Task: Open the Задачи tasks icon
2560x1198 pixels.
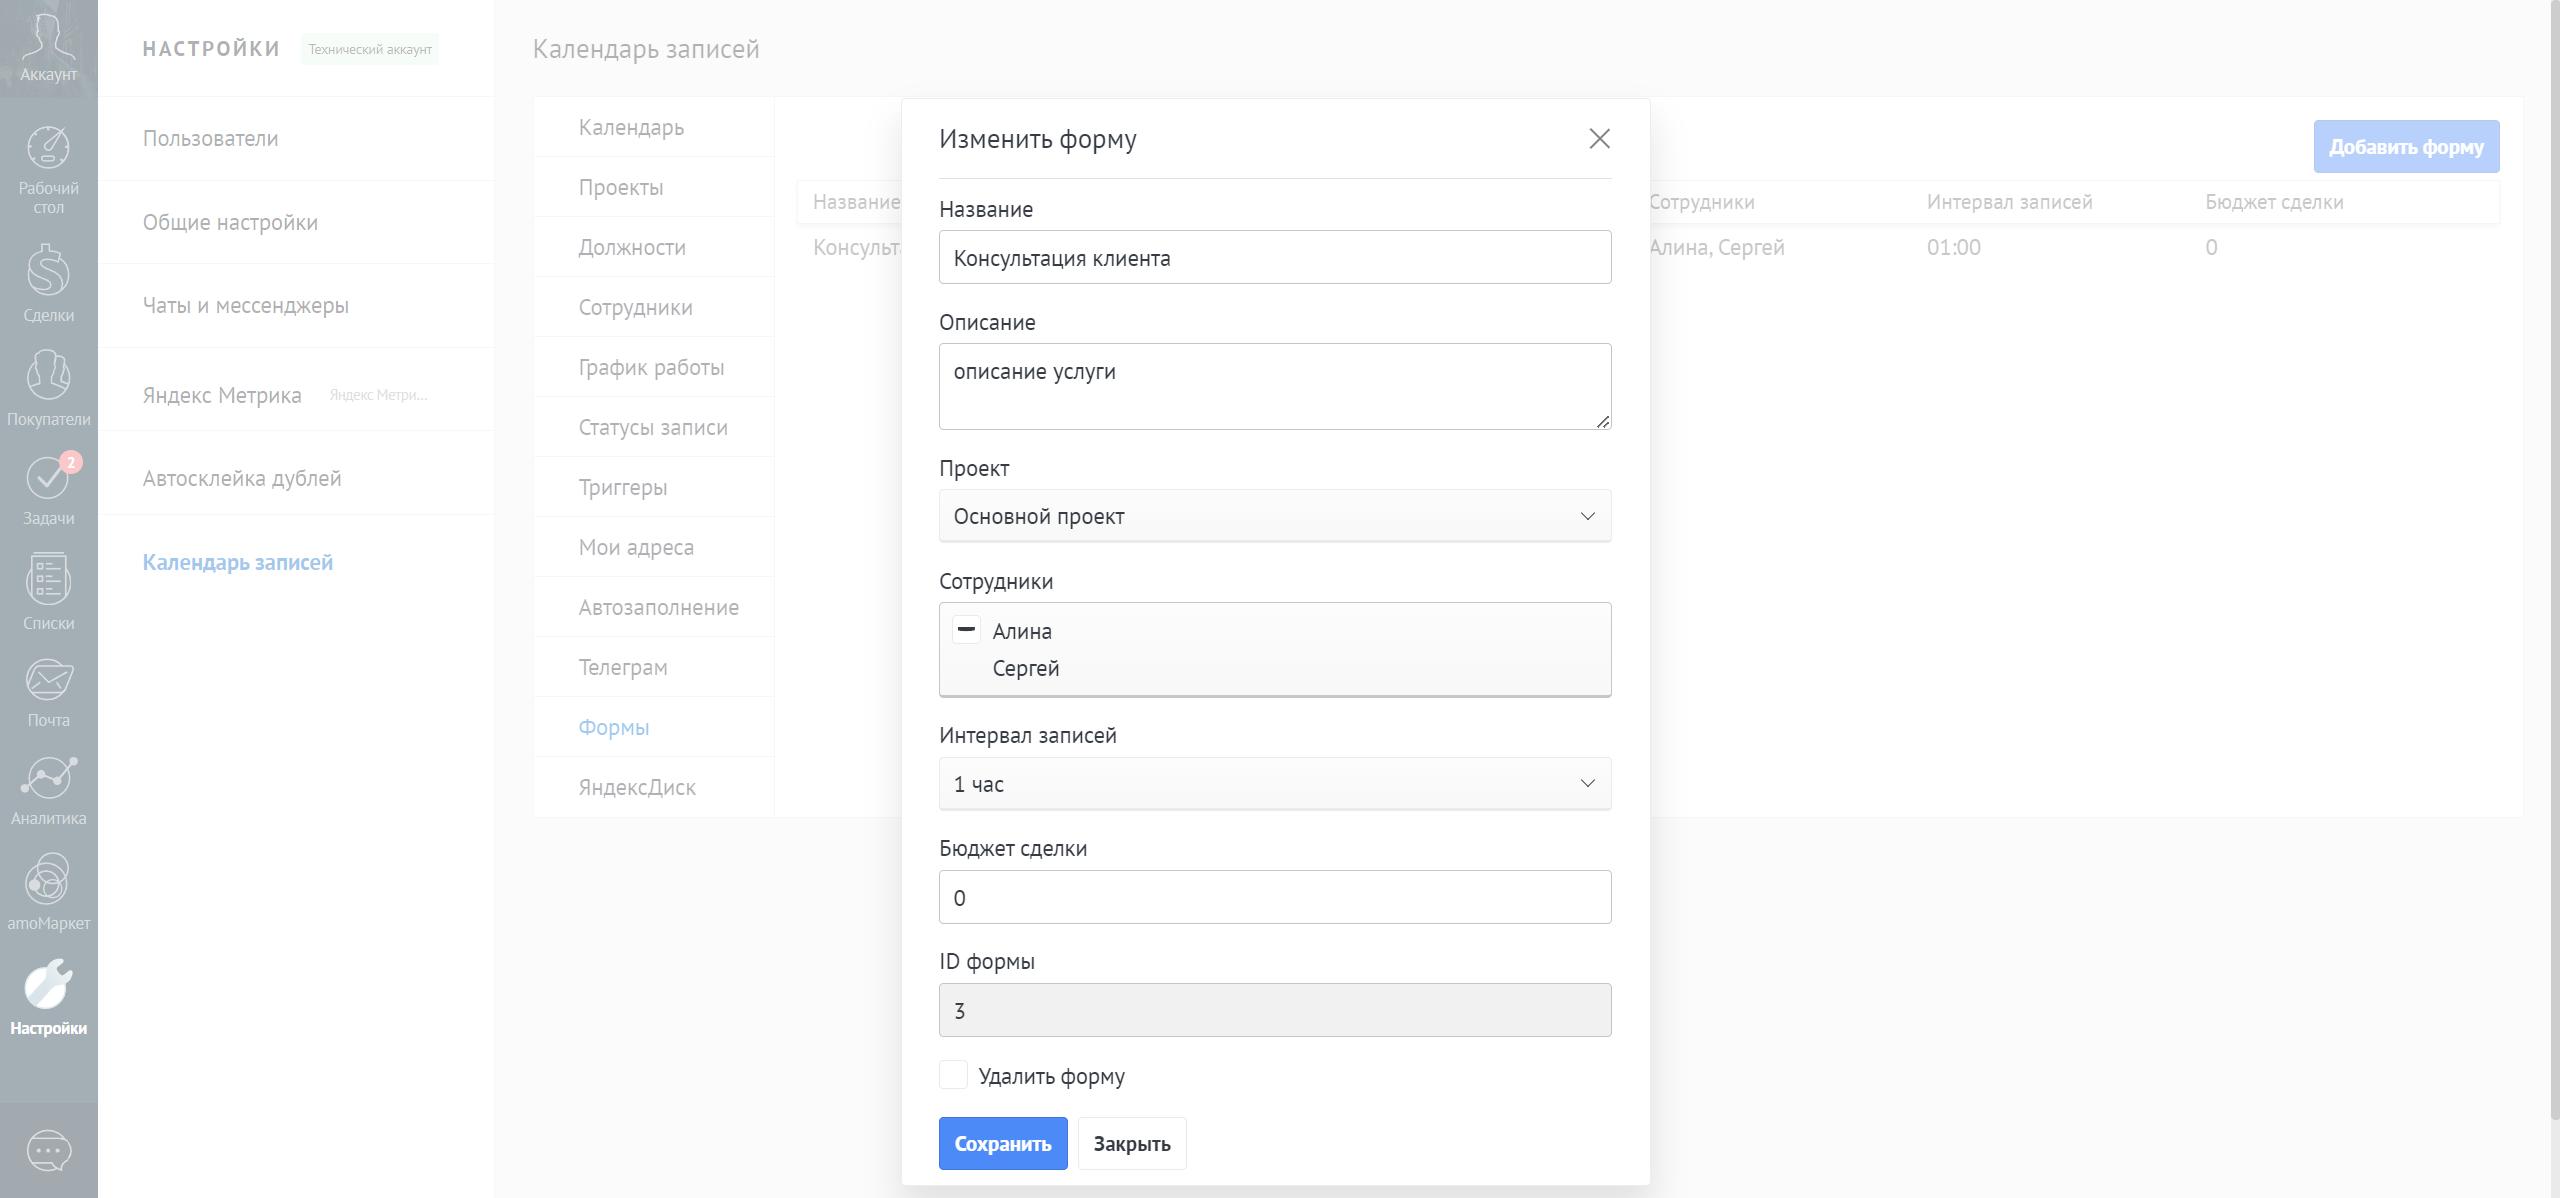Action: 48,489
